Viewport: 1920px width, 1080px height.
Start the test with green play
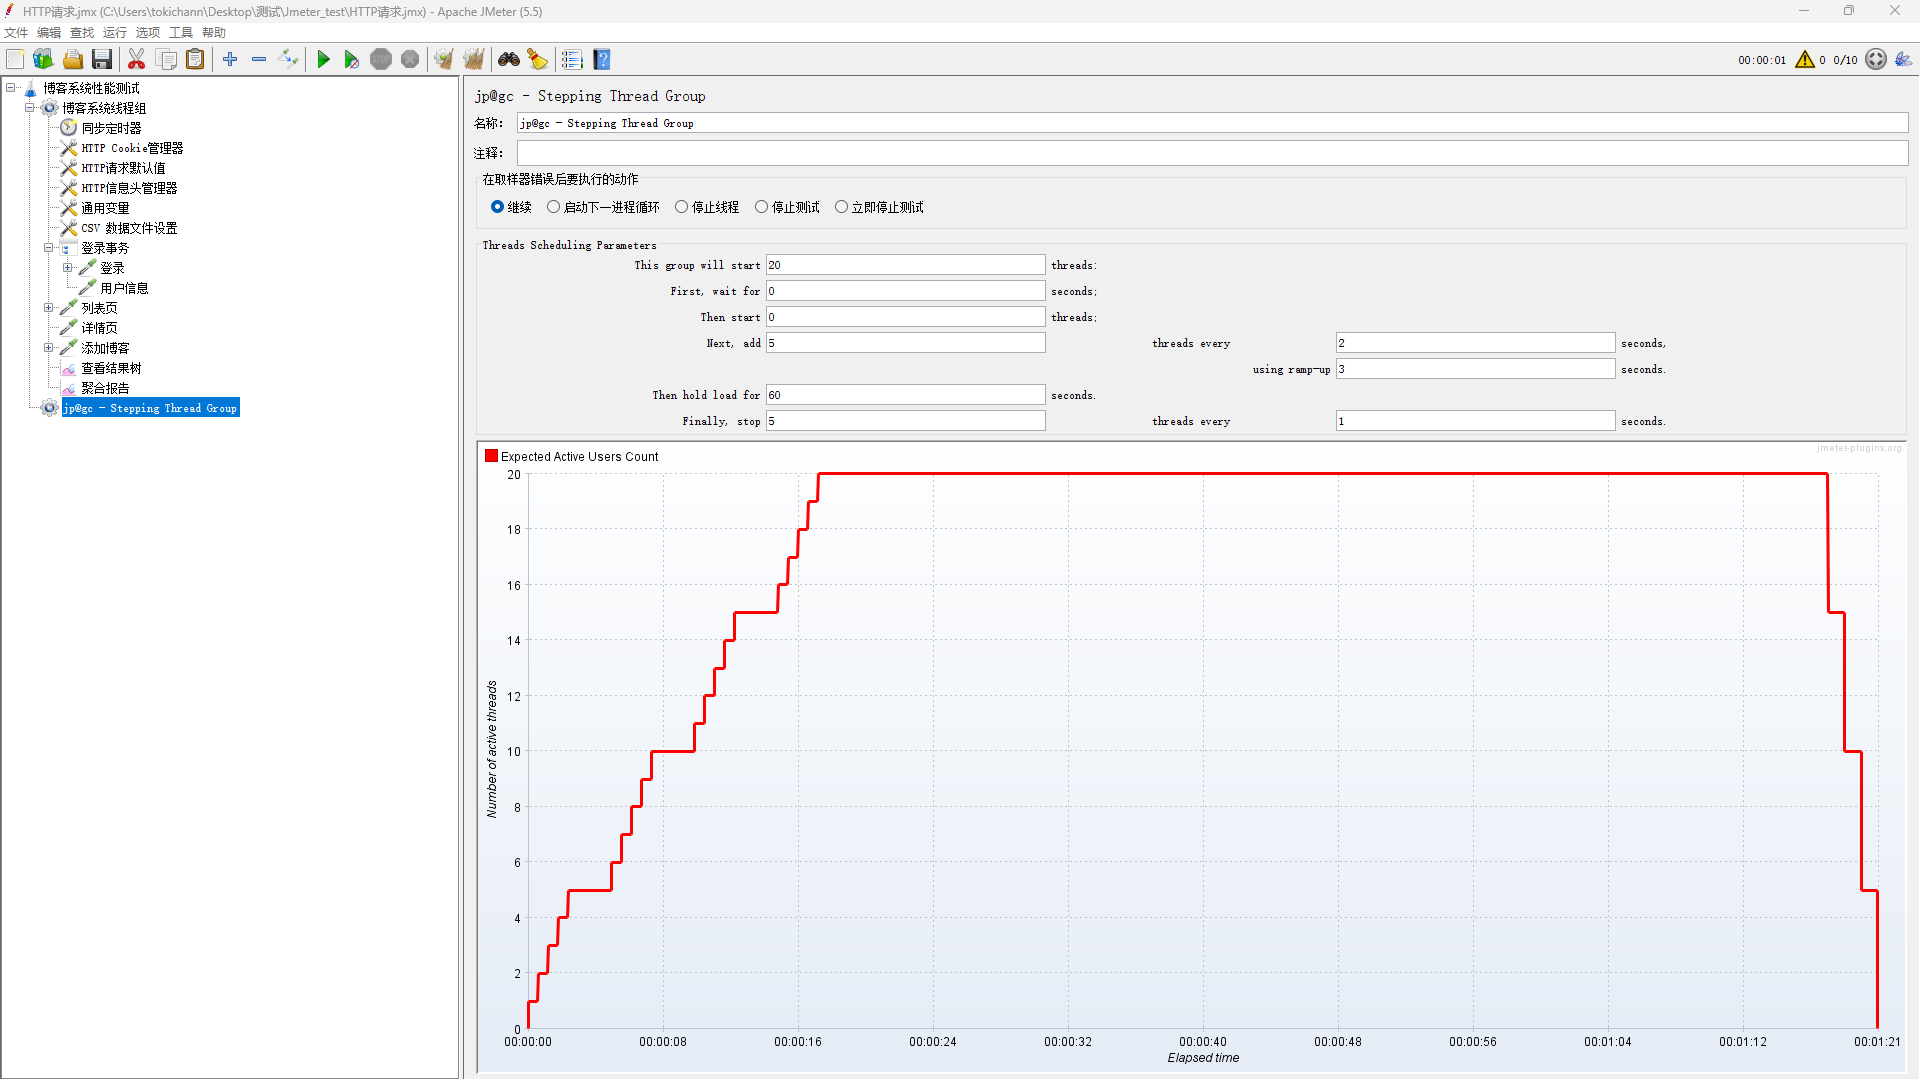323,60
